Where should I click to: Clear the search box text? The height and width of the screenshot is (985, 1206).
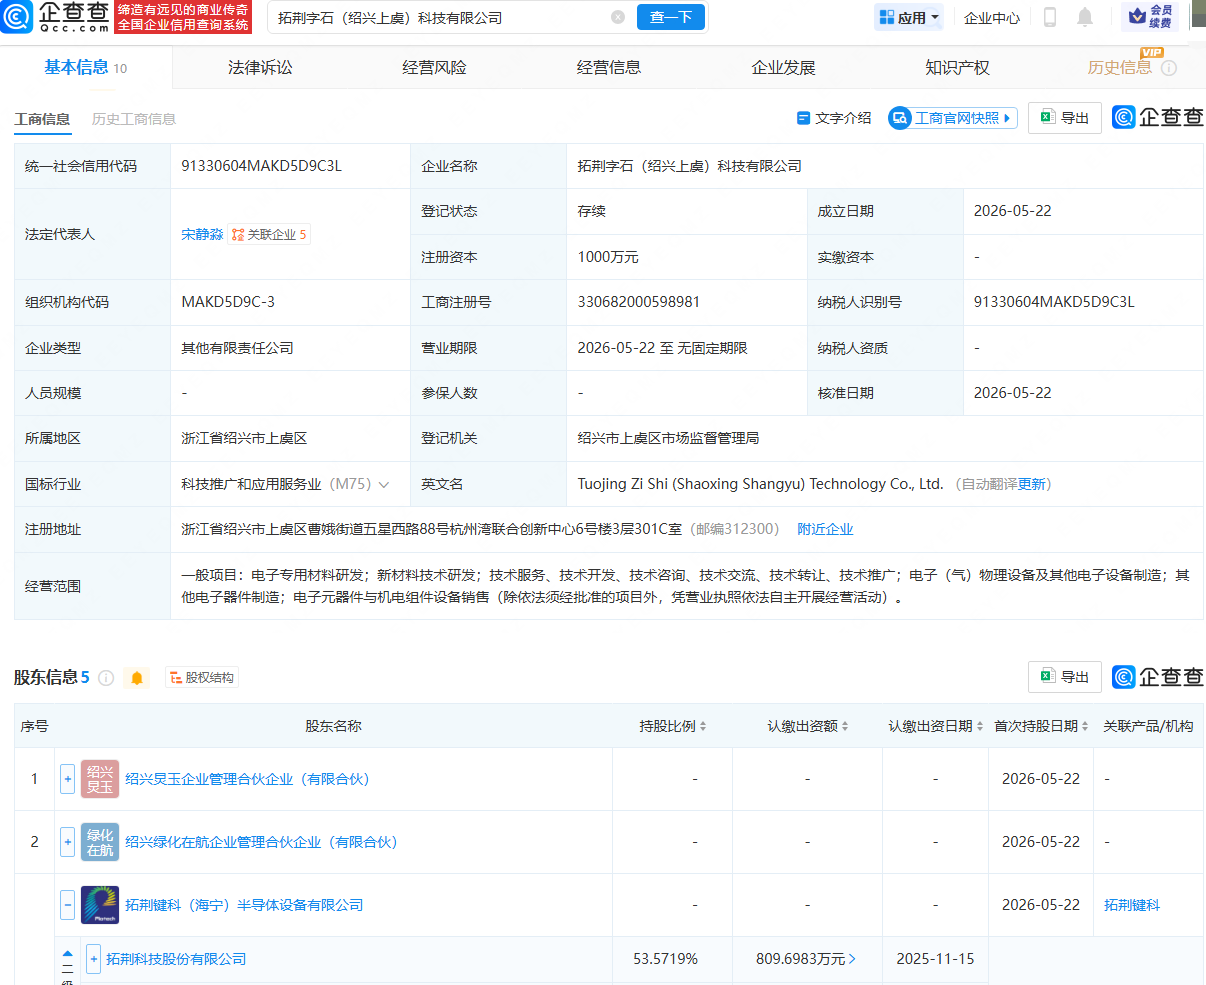(x=618, y=17)
